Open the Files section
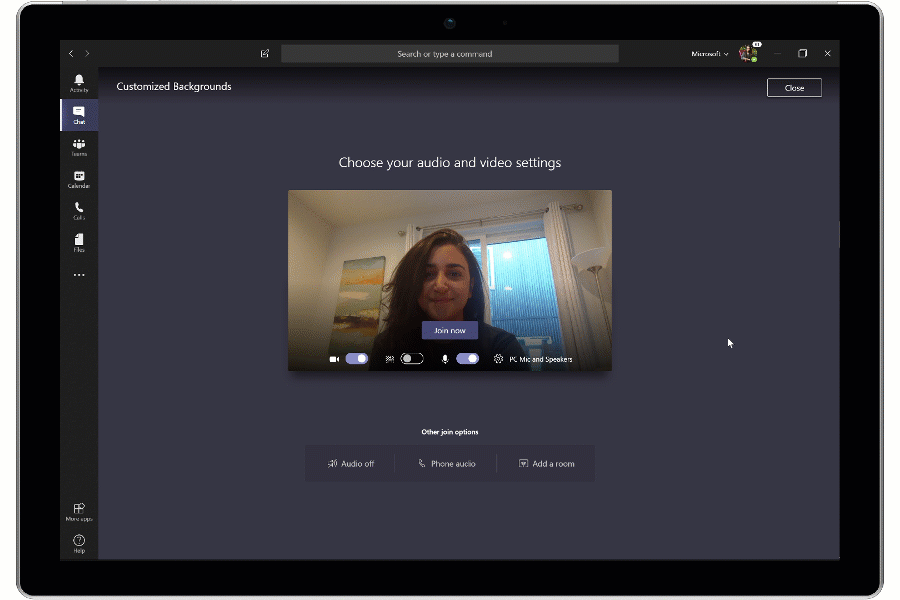Viewport: 900px width, 600px height. (79, 241)
